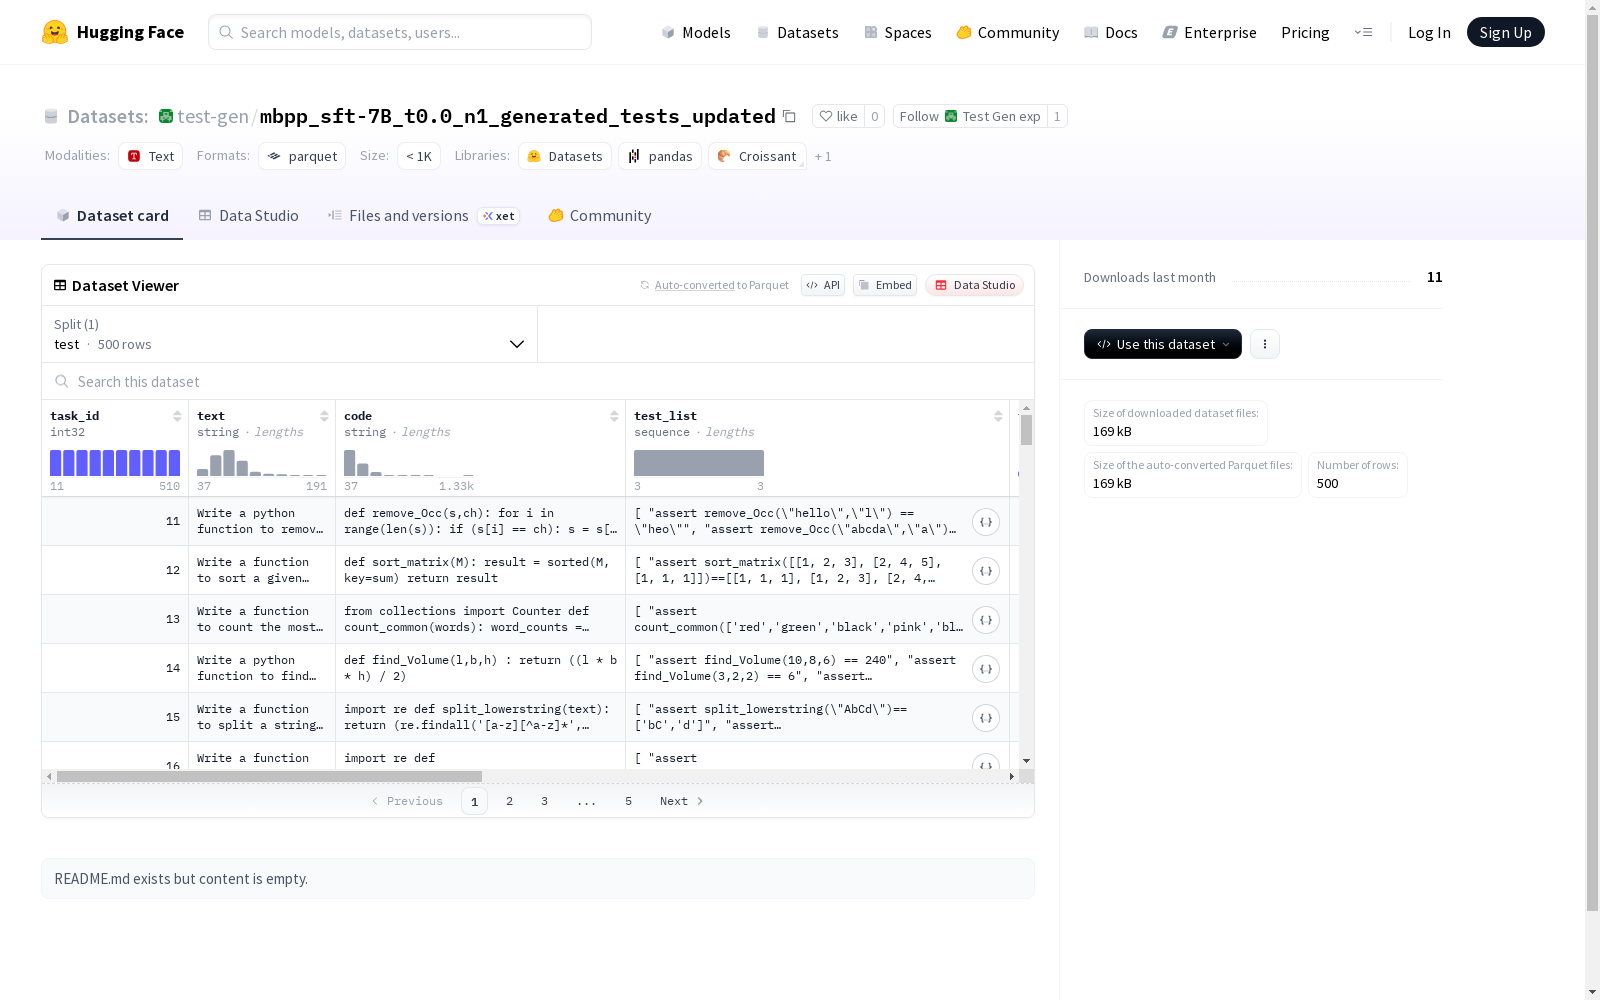Show the +1 more libraries
The image size is (1600, 1000).
tap(823, 156)
